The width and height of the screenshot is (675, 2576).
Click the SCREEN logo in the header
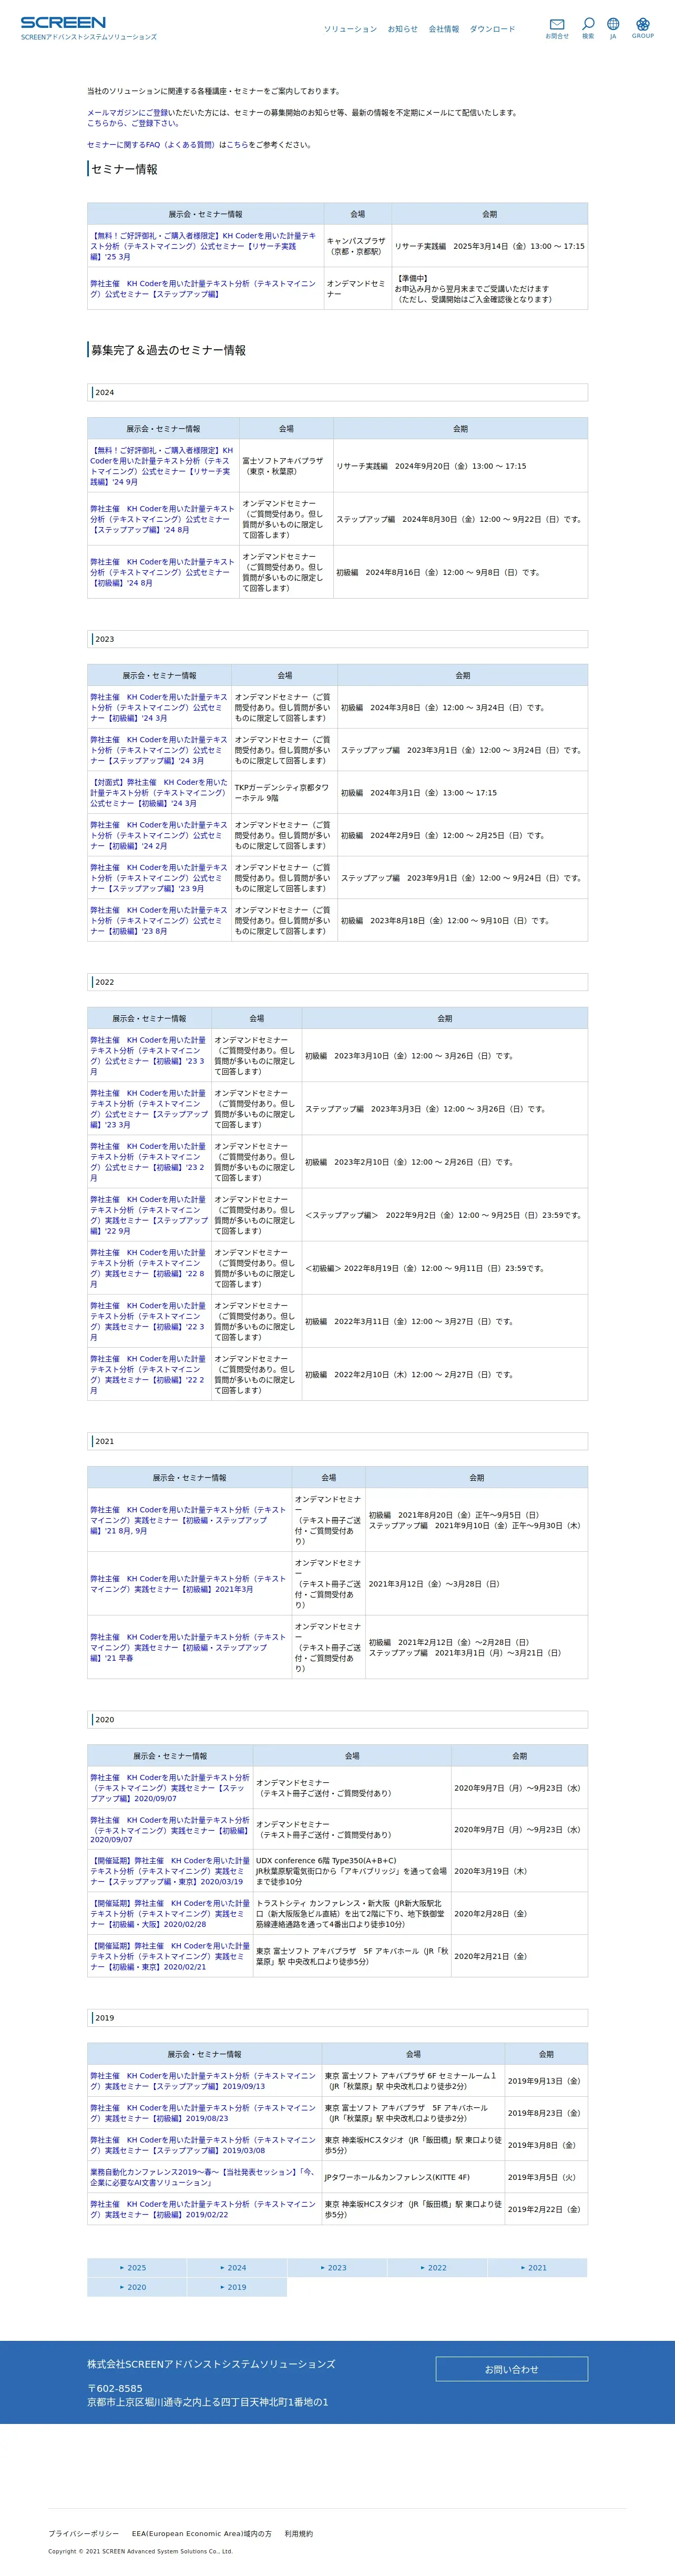[63, 22]
